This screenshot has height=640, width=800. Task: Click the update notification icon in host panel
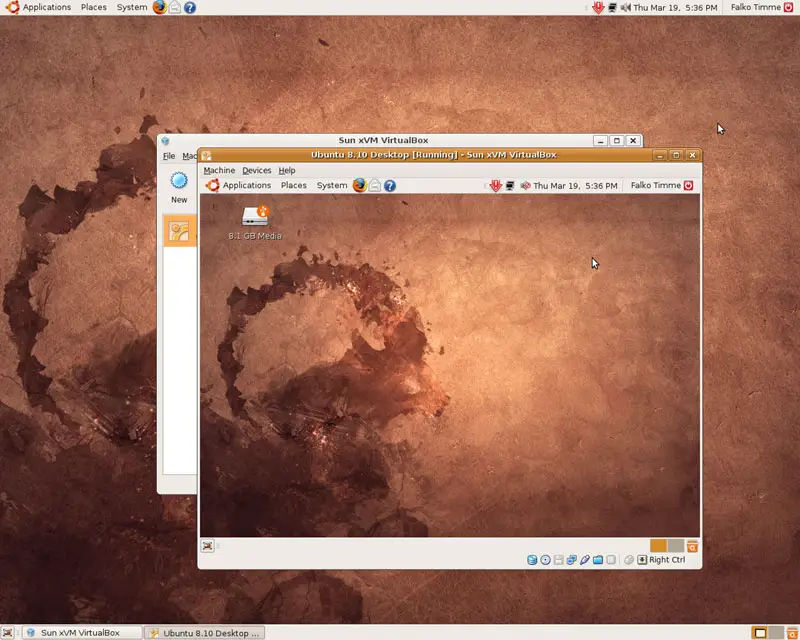(x=598, y=7)
